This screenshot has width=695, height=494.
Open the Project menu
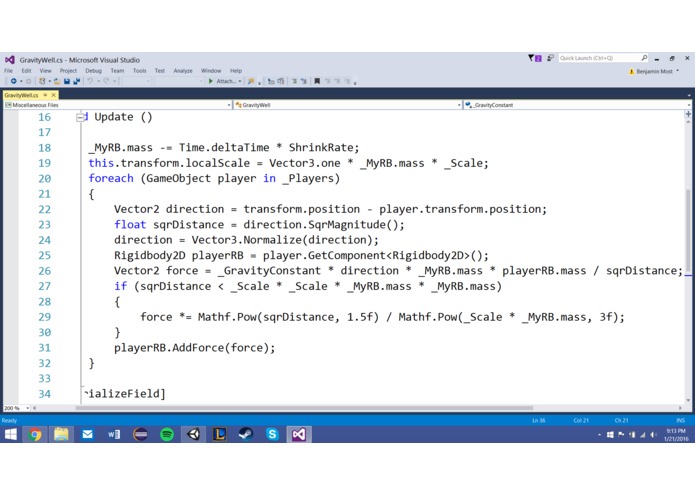point(68,70)
